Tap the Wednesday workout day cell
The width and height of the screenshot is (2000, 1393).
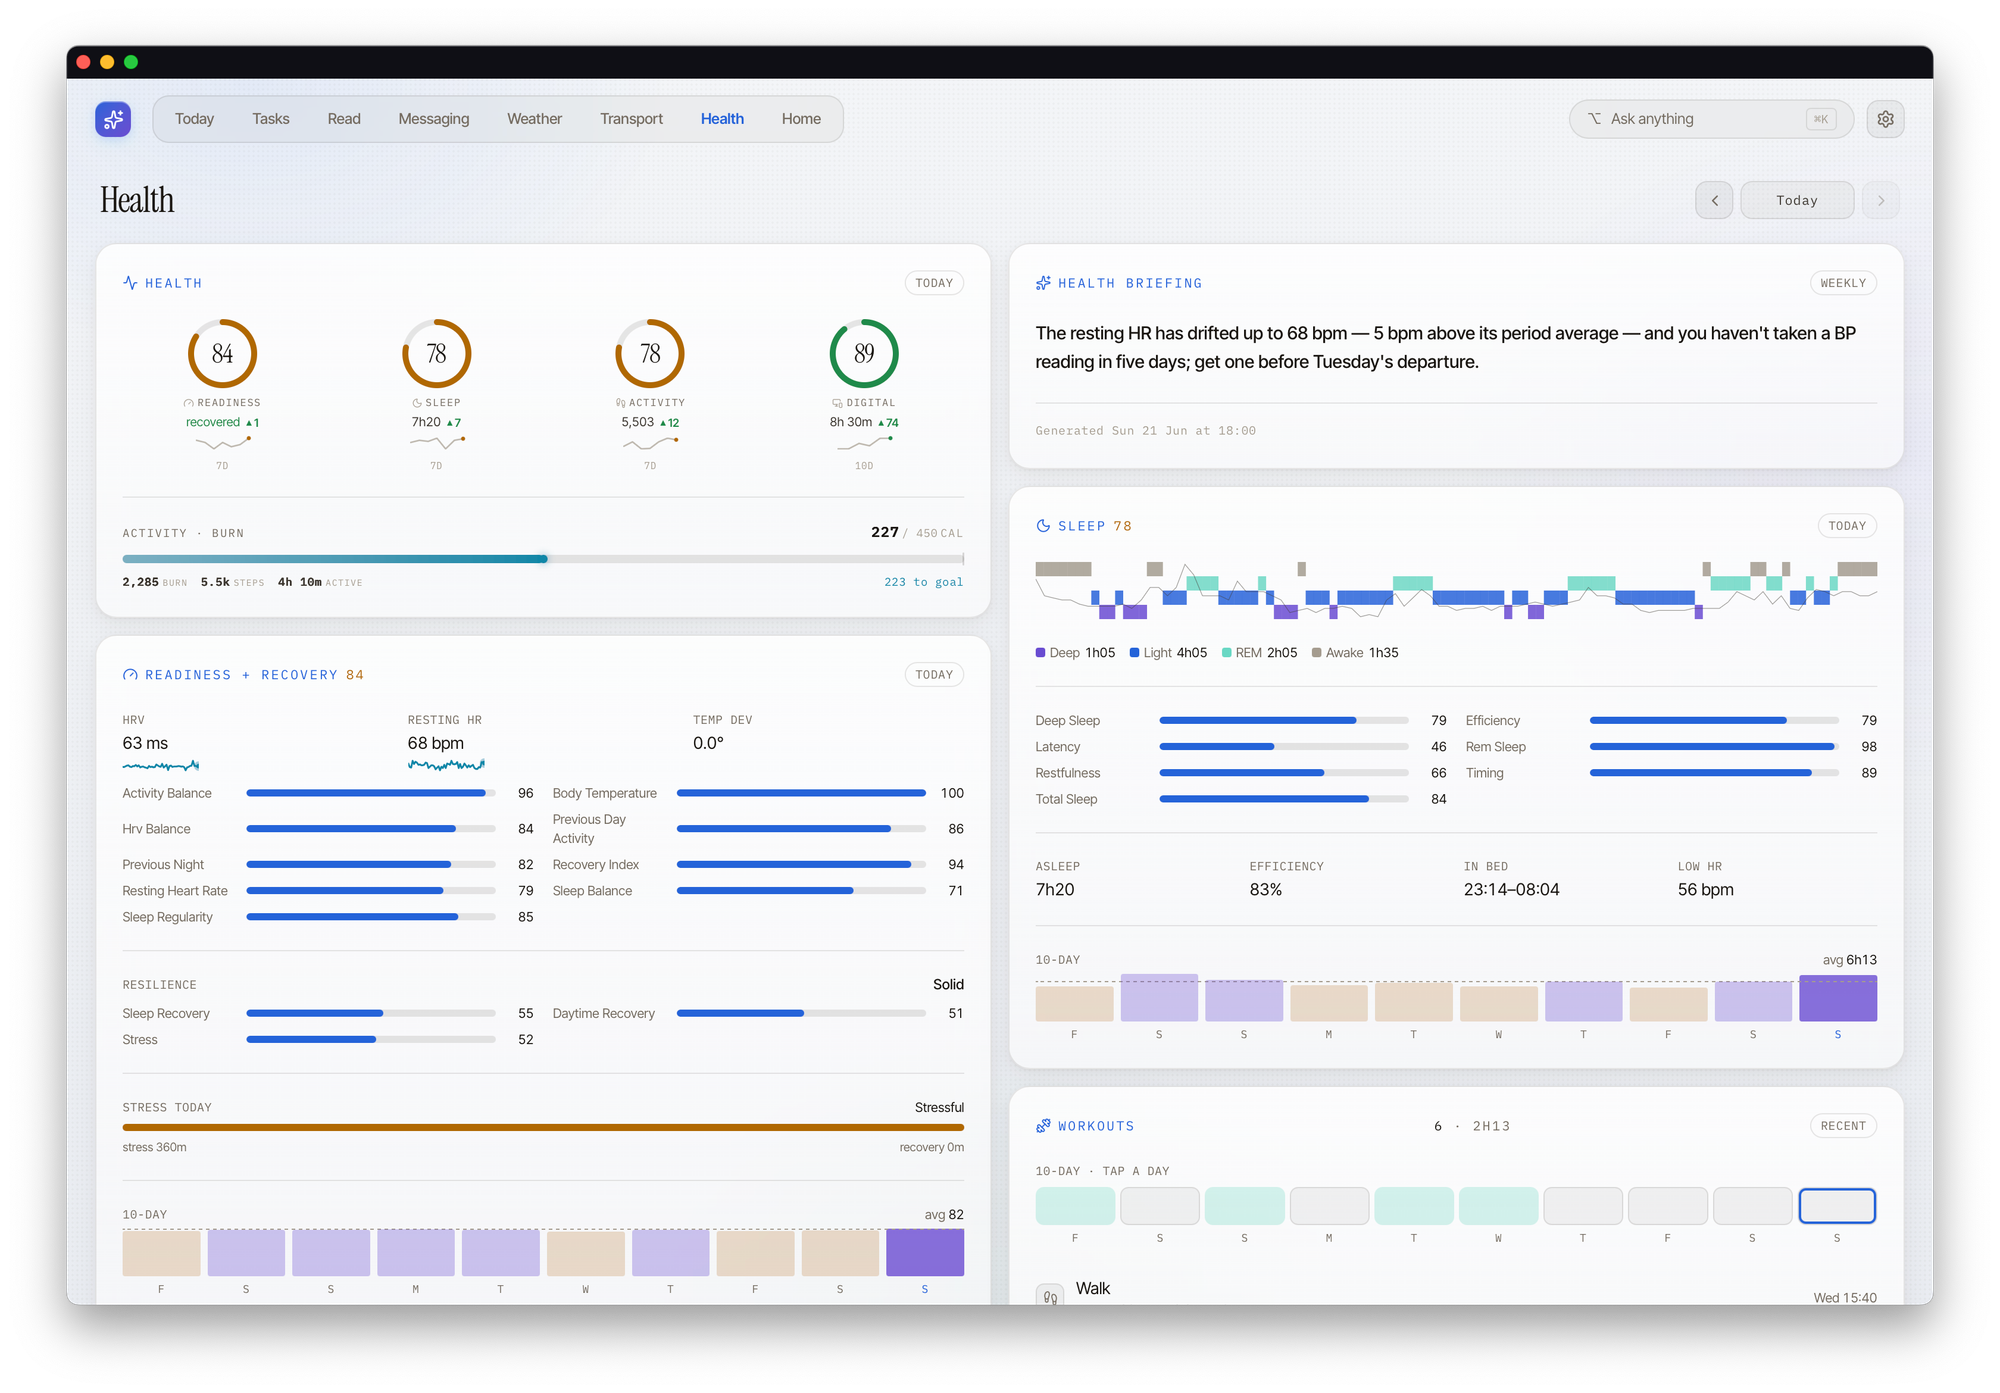[x=1498, y=1206]
